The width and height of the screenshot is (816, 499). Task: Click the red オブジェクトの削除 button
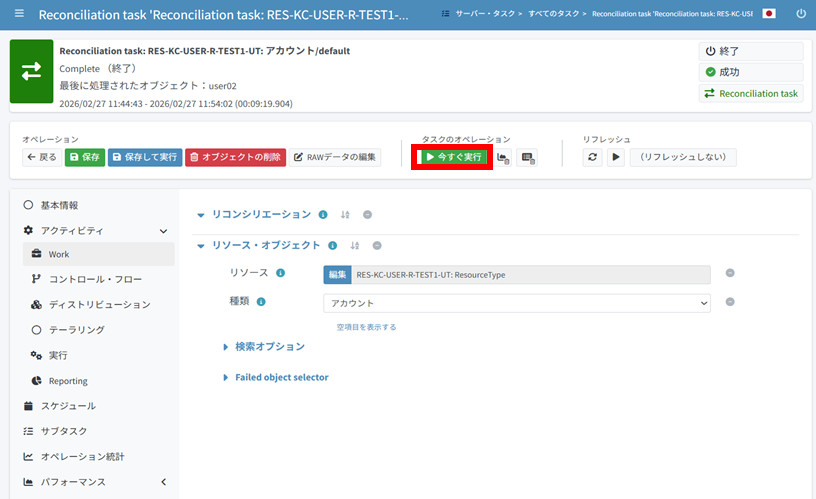(235, 157)
